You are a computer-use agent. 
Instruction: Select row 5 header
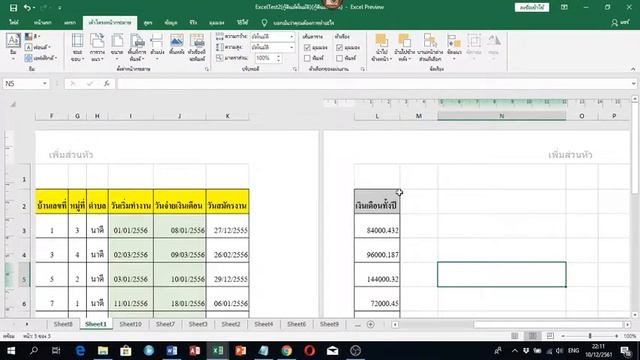[24, 275]
